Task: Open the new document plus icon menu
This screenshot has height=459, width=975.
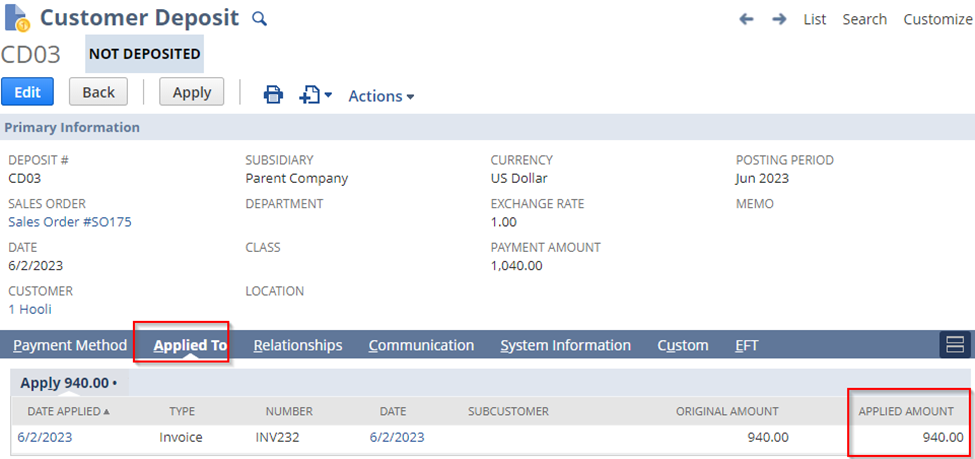Action: point(315,96)
